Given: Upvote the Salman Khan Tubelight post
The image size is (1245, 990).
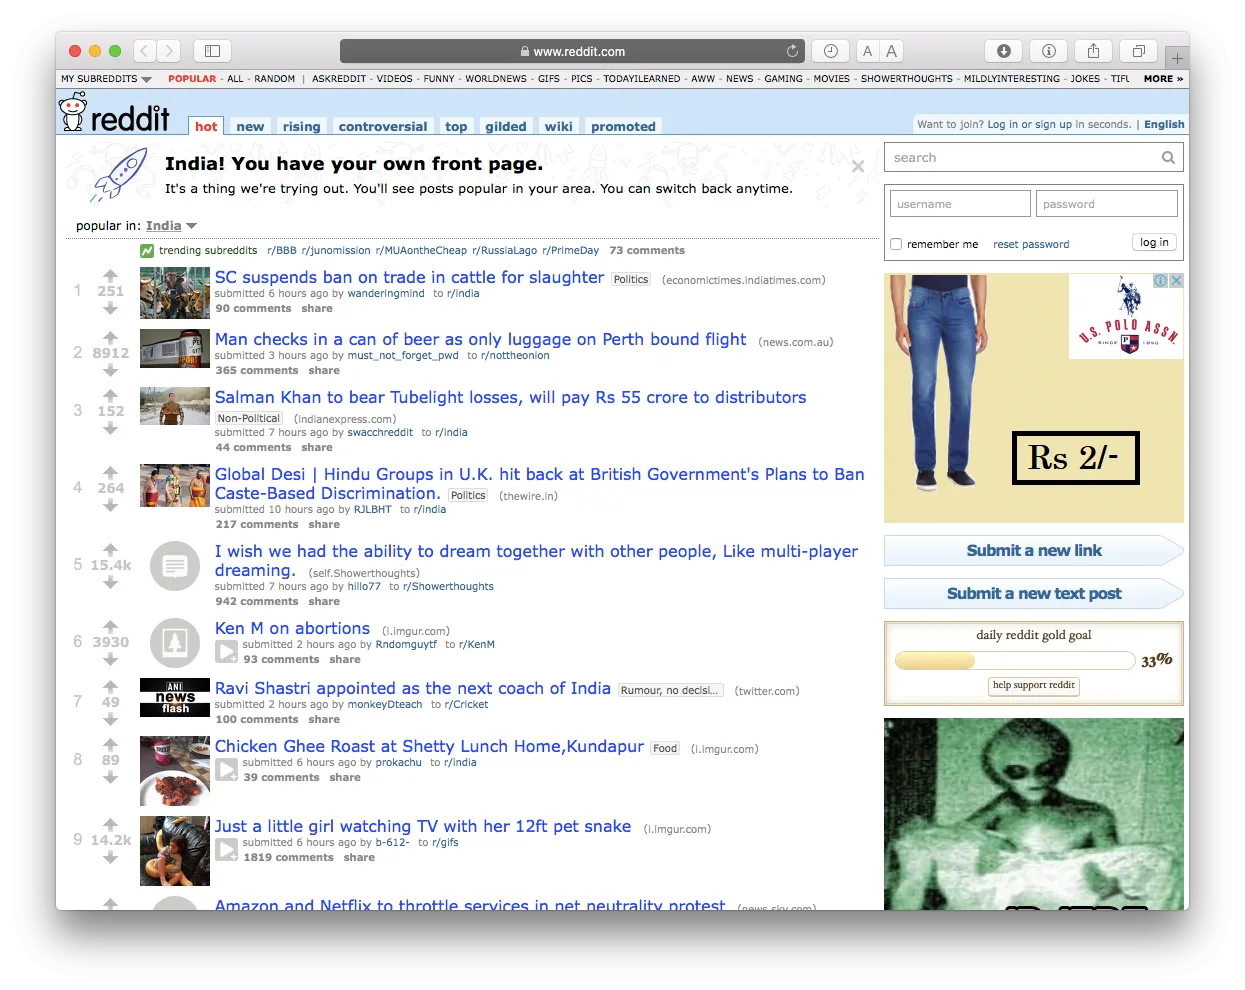Looking at the screenshot, I should 111,395.
